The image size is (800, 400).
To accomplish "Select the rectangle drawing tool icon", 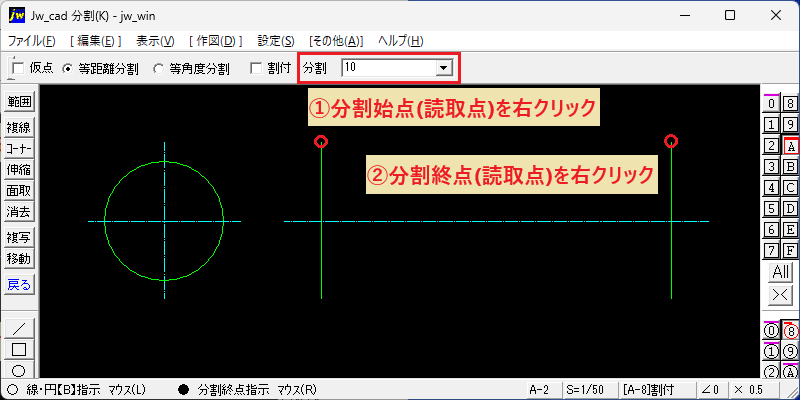I will (x=19, y=349).
